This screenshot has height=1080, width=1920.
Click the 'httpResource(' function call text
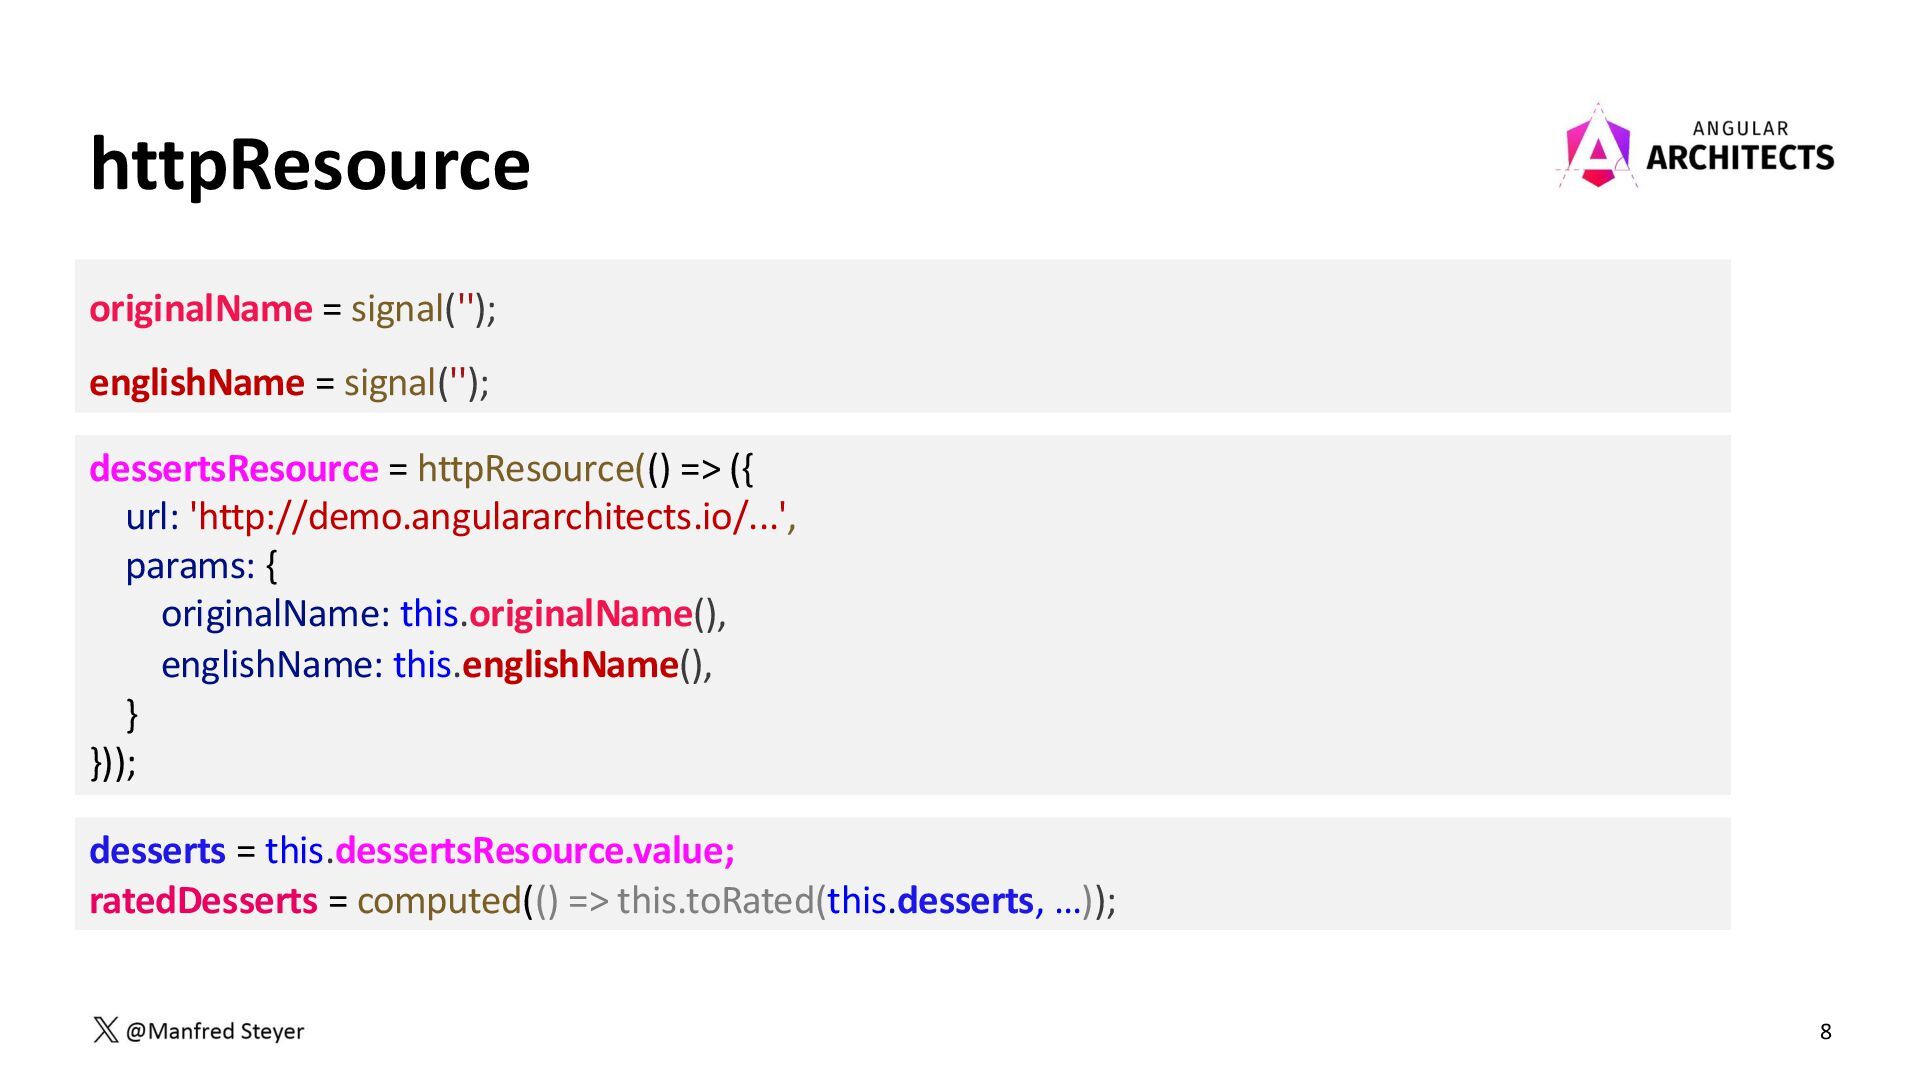tap(532, 468)
